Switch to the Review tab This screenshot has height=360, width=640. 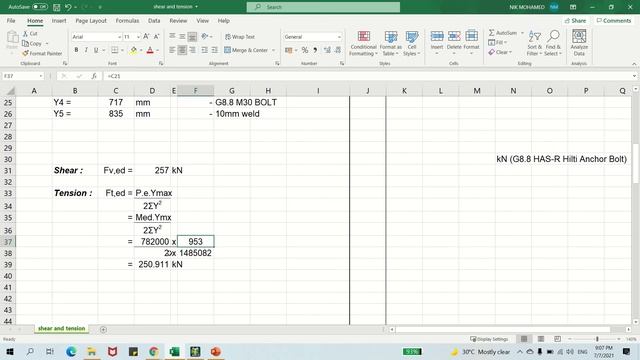point(178,20)
